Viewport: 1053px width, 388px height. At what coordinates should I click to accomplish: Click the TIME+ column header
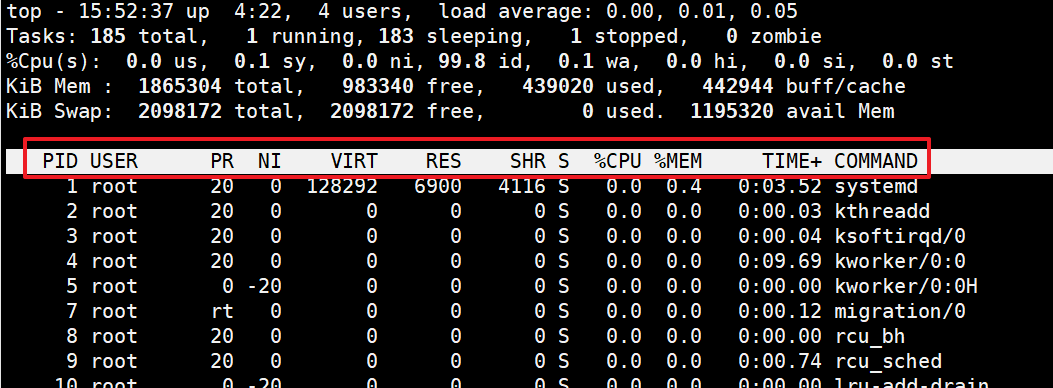(792, 161)
